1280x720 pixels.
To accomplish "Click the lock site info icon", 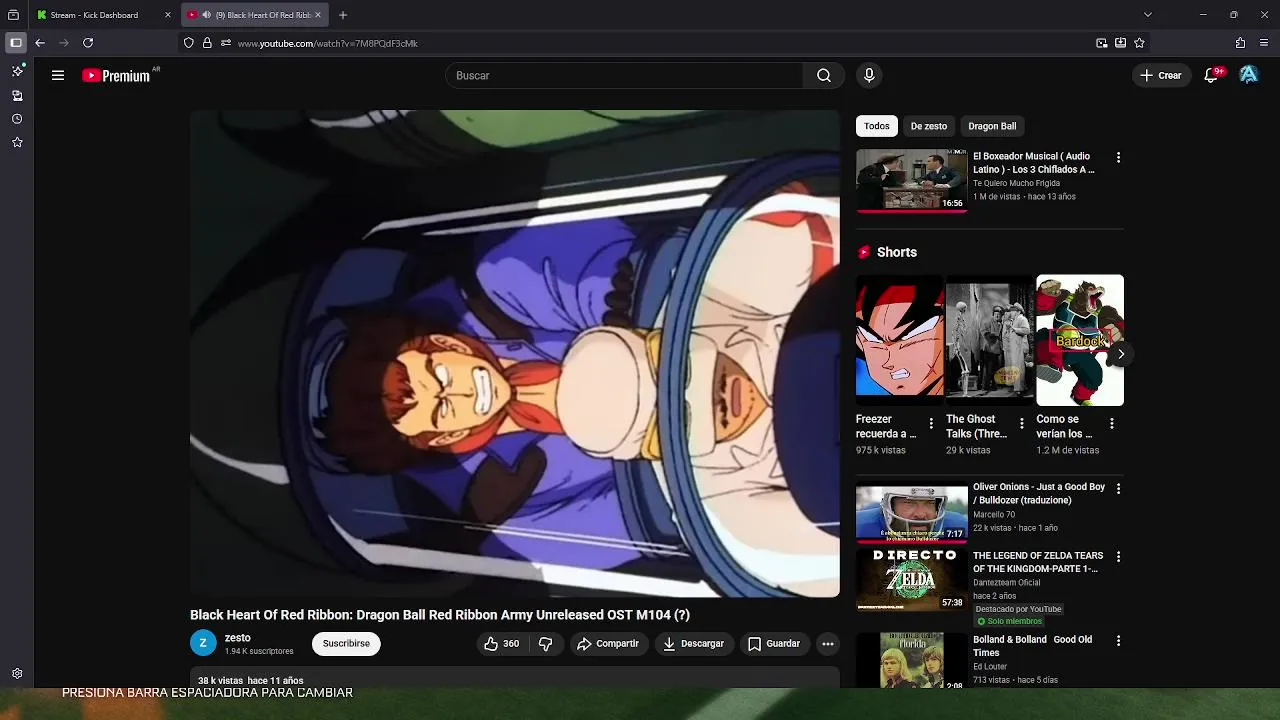I will coord(207,43).
